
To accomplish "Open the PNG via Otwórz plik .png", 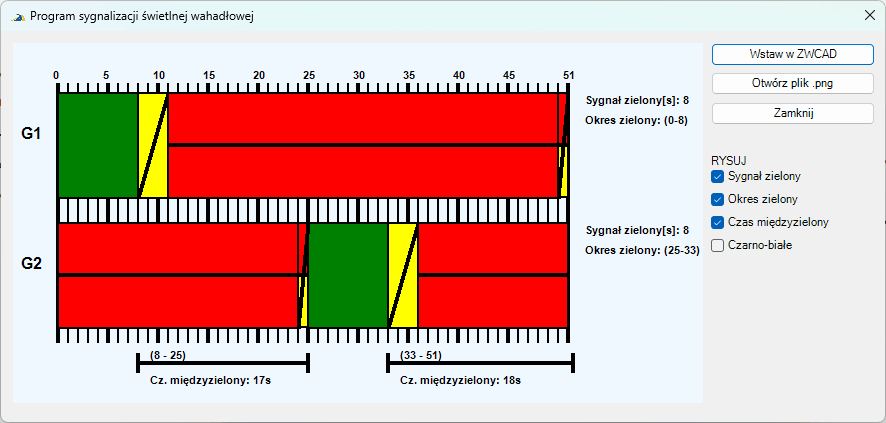I will pyautogui.click(x=793, y=84).
